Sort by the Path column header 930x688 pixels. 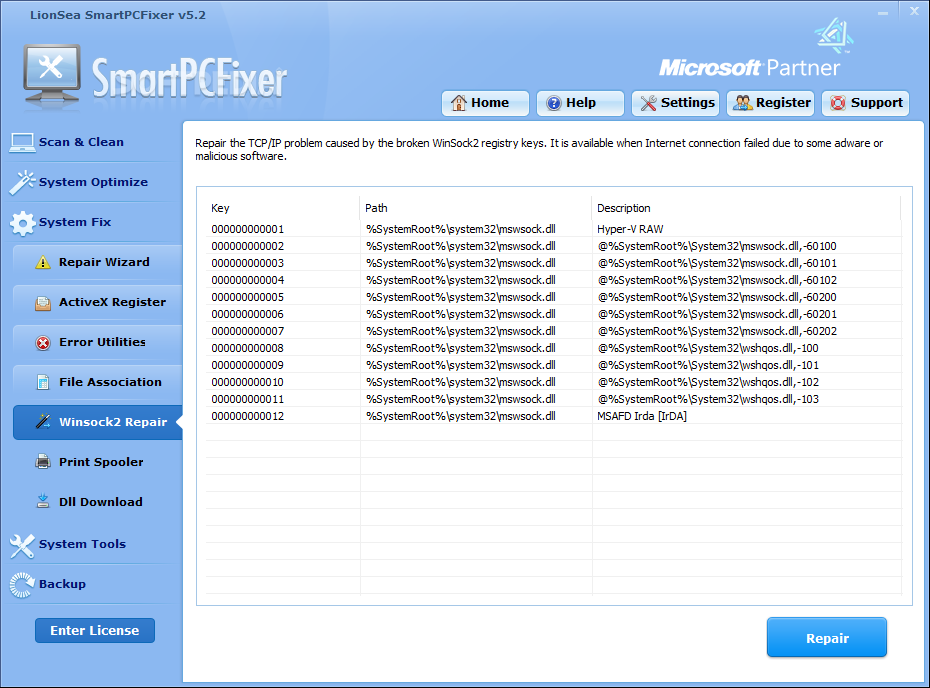click(476, 208)
